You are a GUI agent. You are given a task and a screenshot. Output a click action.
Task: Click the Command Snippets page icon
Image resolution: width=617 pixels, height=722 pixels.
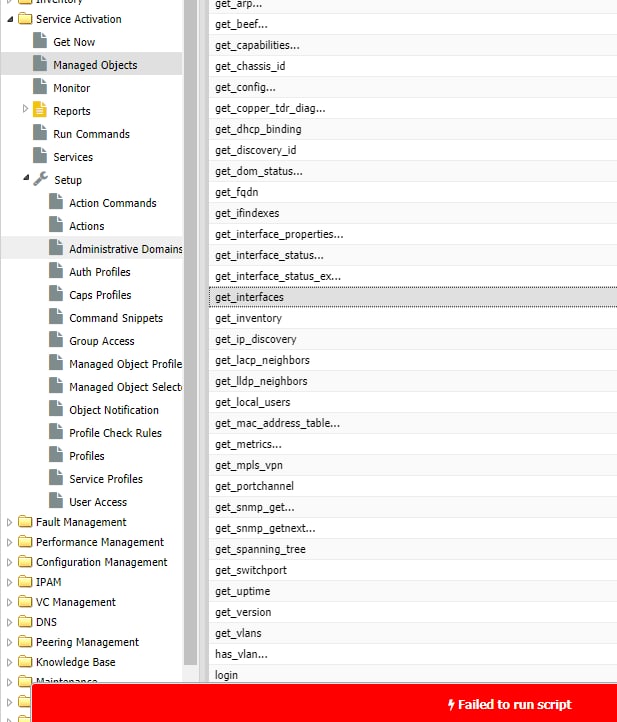pyautogui.click(x=56, y=317)
